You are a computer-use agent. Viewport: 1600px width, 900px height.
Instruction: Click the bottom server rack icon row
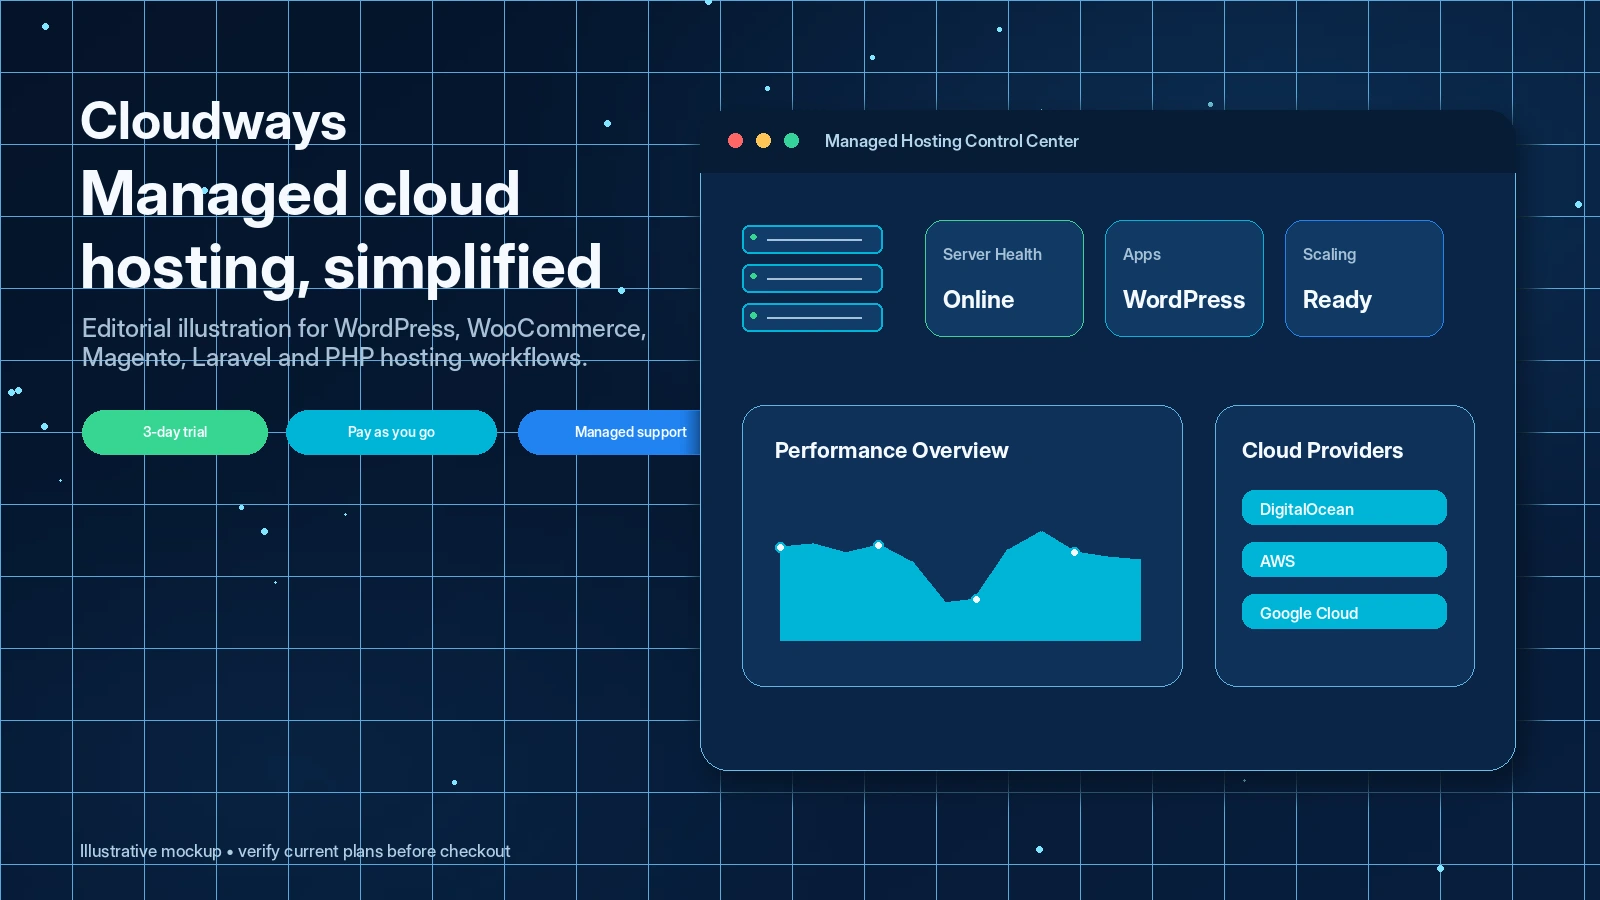812,317
